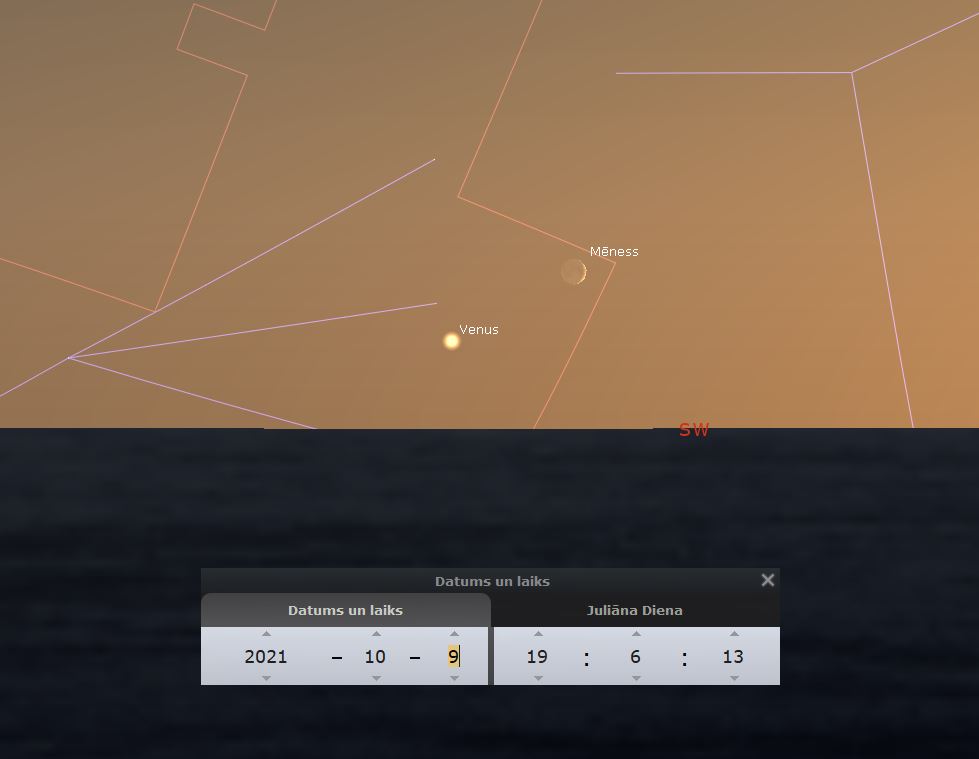Screen dimensions: 979x759
Task: Click the seconds field showing 13
Action: pyautogui.click(x=733, y=657)
